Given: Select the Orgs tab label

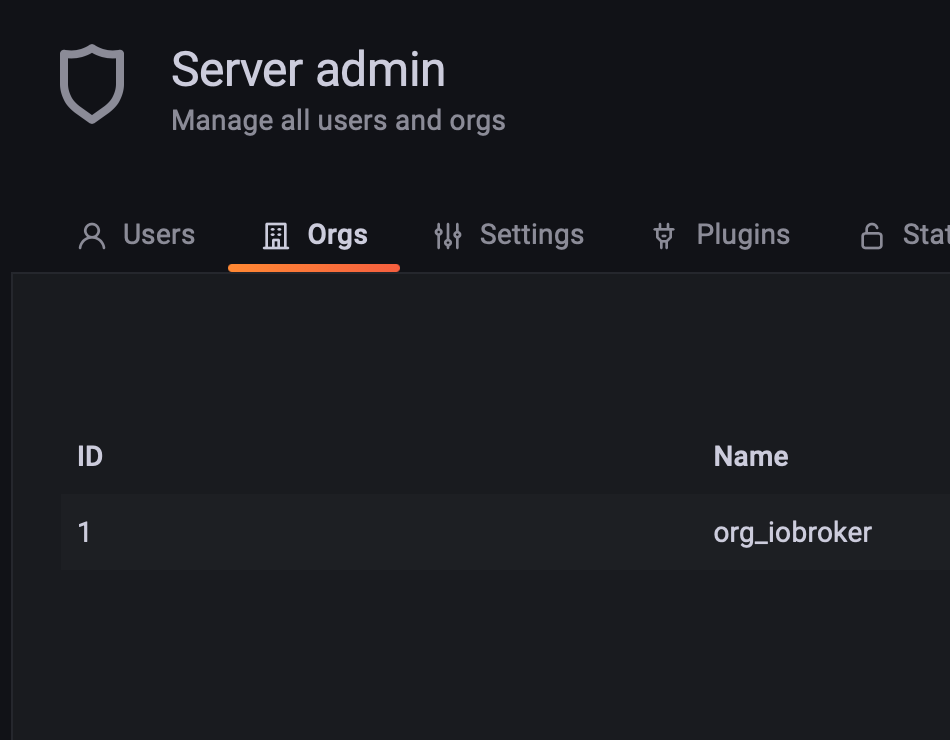Looking at the screenshot, I should coord(337,235).
